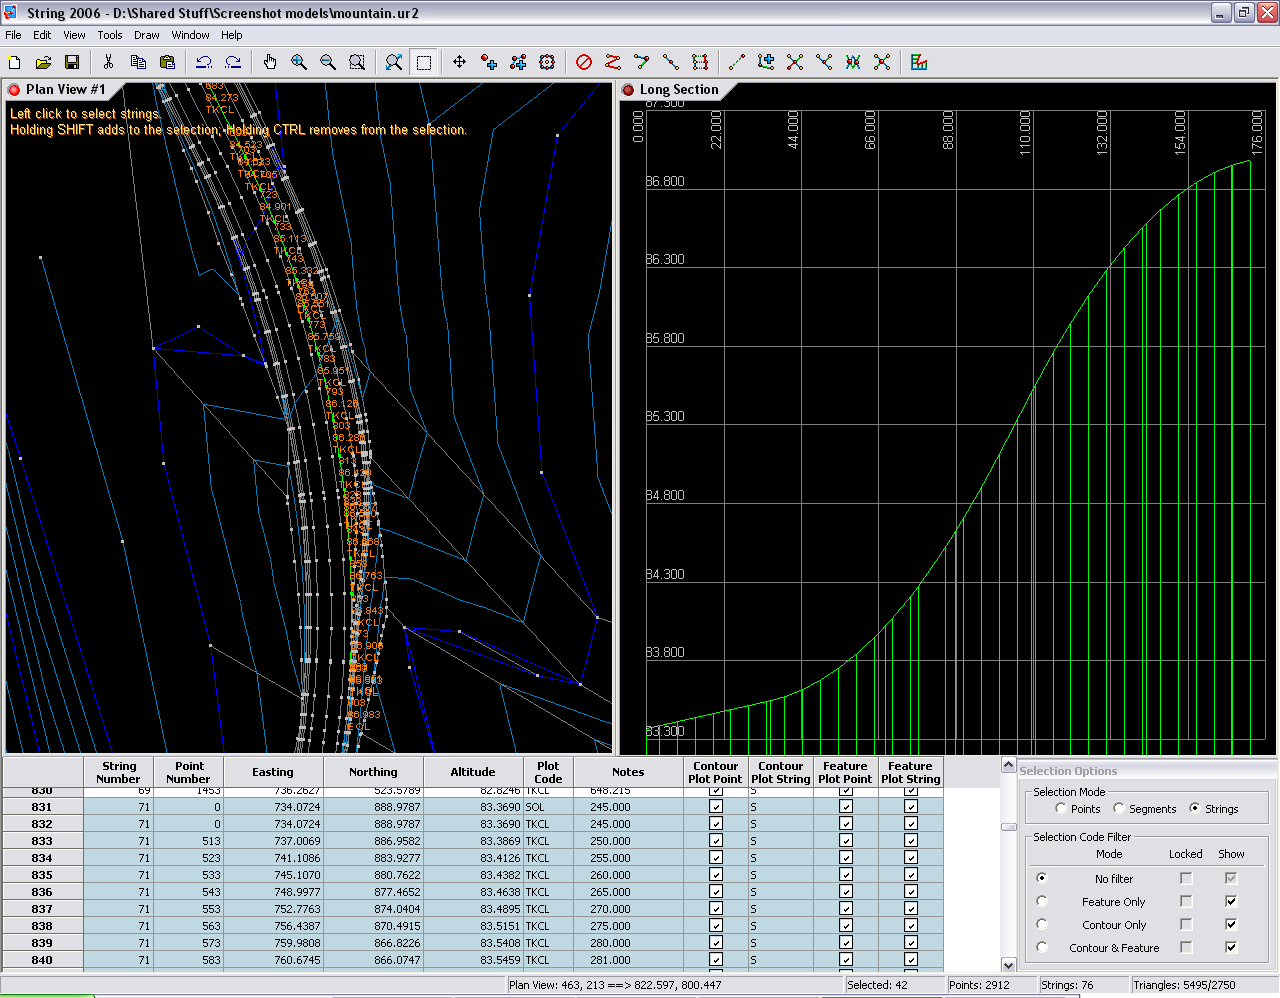Click the save floppy disk icon
The image size is (1280, 998).
72,62
